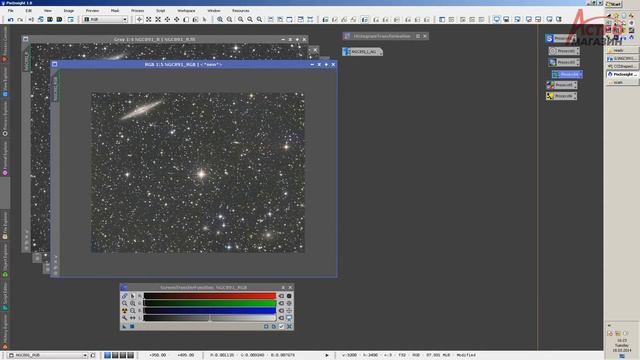Click the Zoom Out magnifier next to Zoom In
The height and width of the screenshot is (360, 640).
[x=230, y=19]
